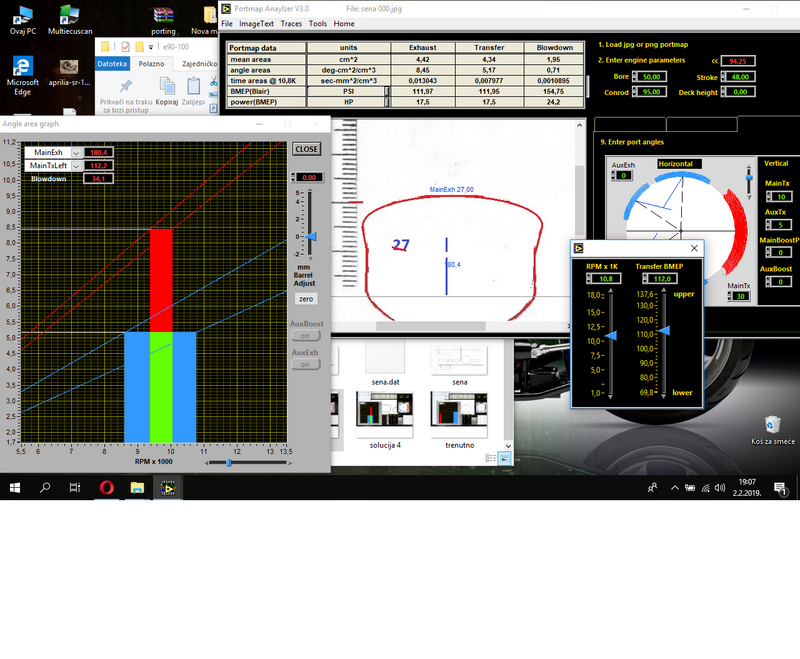The width and height of the screenshot is (800, 659).
Task: Open action center notifications icon
Action: [780, 488]
